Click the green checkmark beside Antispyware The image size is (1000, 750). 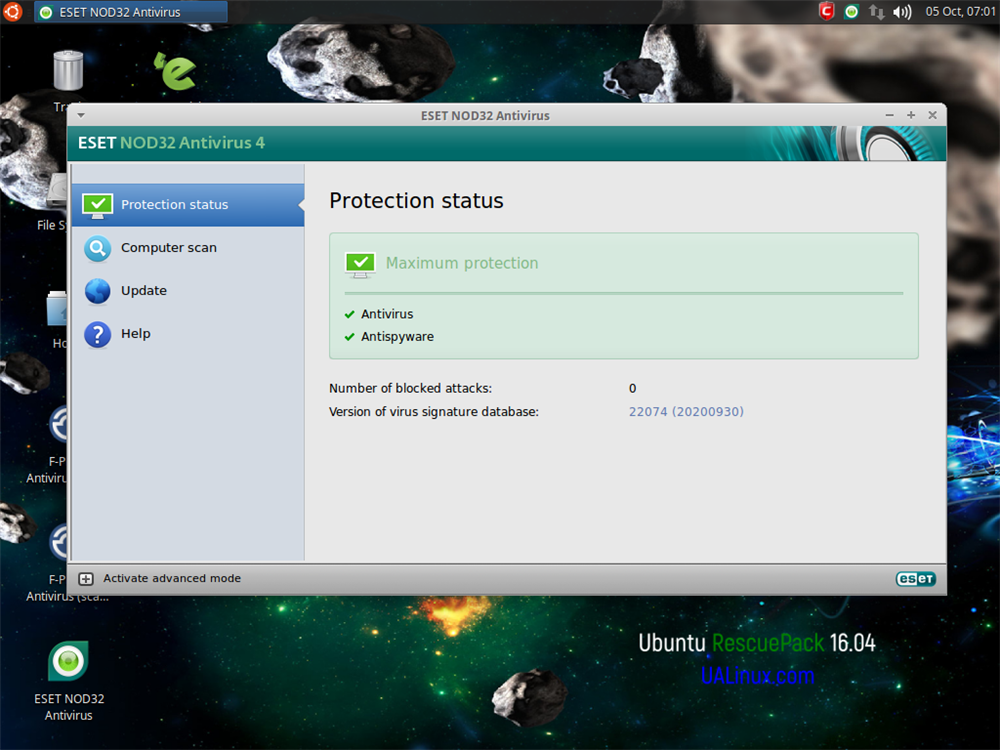(349, 337)
